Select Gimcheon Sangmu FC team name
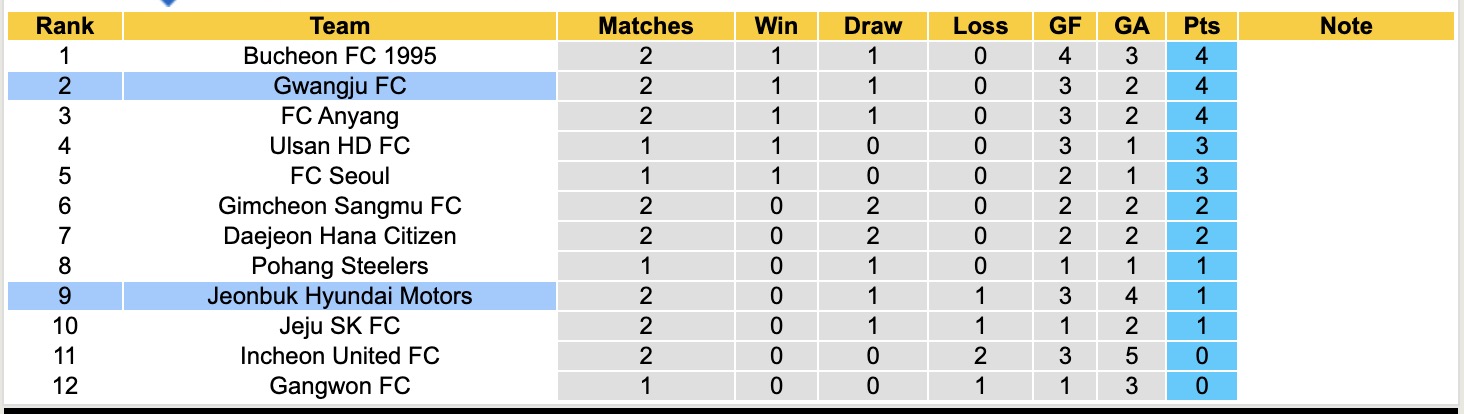This screenshot has height=414, width=1464. [x=340, y=206]
